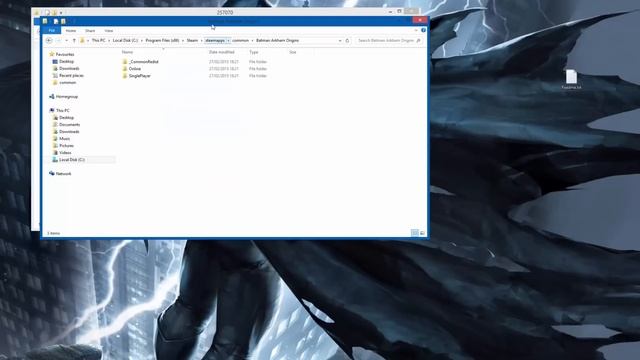The image size is (640, 360).
Task: Expand chevron after common breadcrumb
Action: coord(252,40)
